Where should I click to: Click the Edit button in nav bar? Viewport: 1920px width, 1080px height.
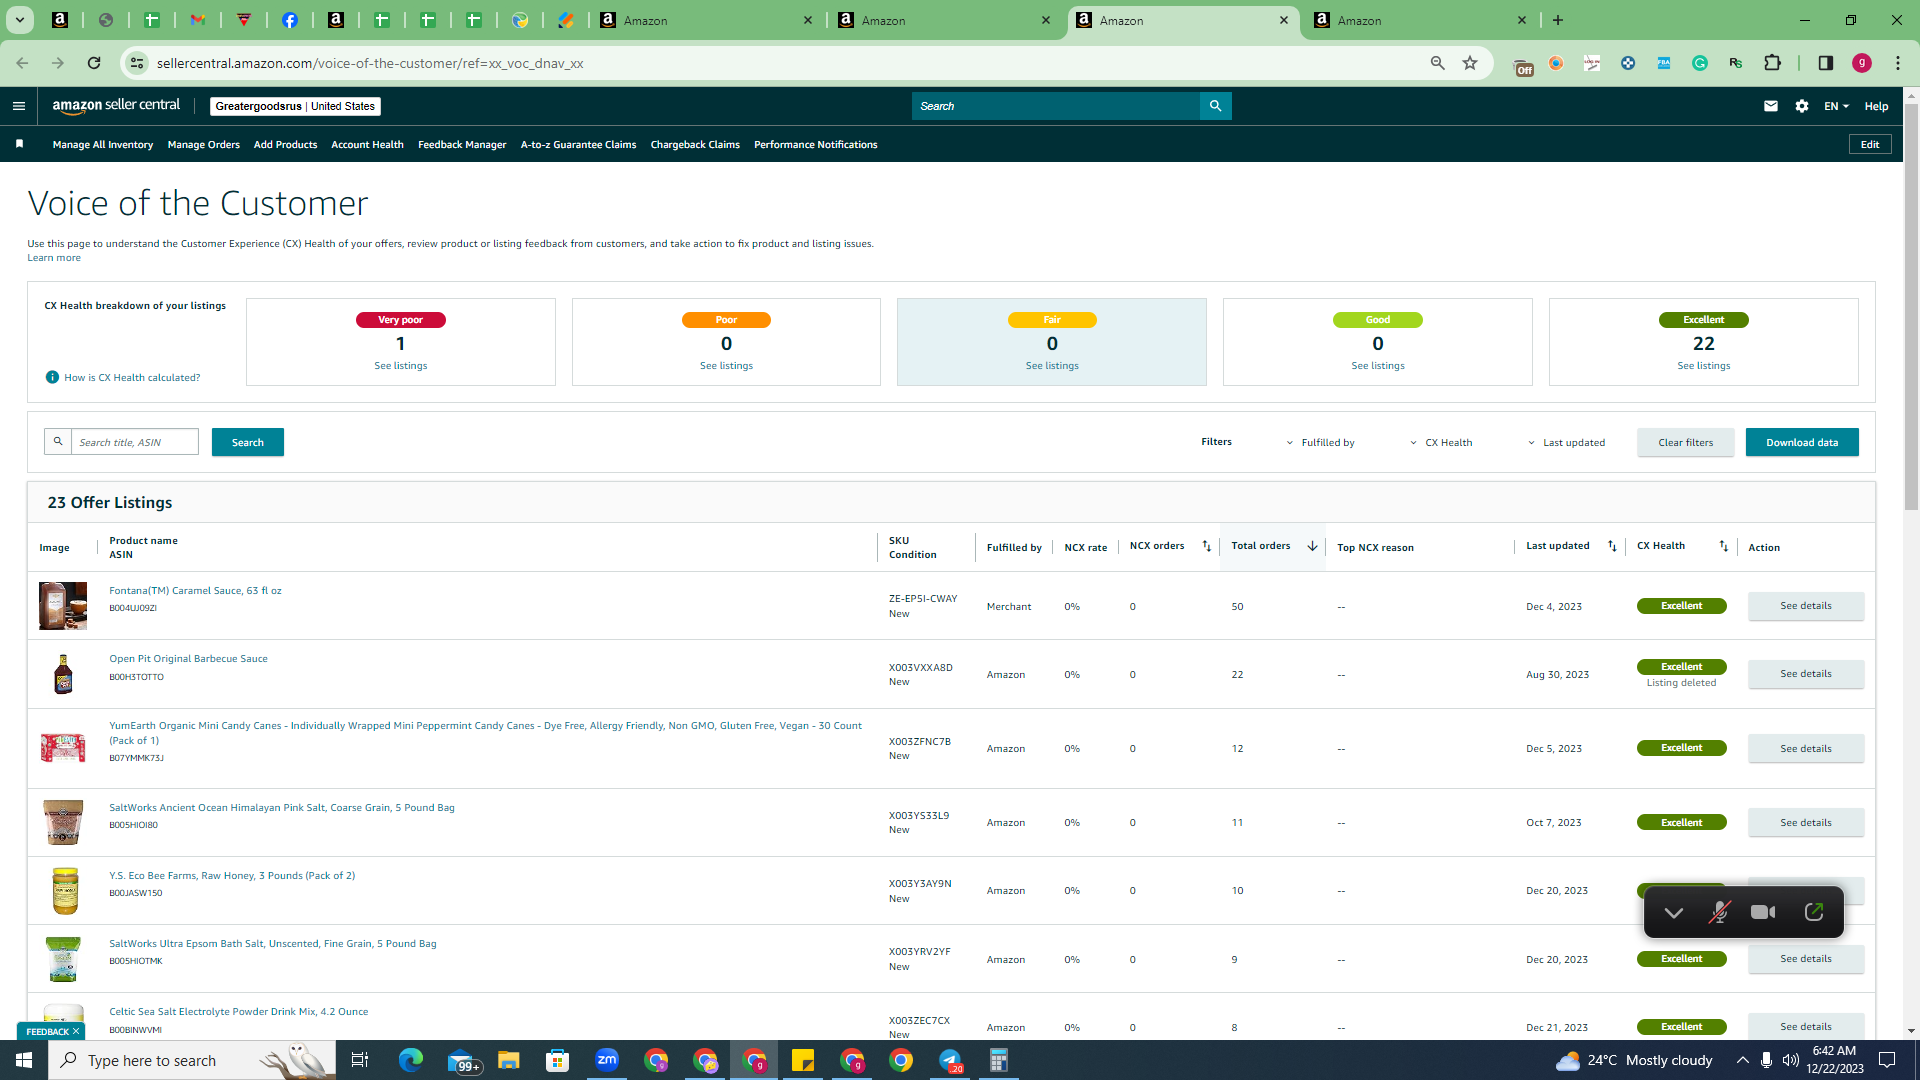(x=1870, y=144)
